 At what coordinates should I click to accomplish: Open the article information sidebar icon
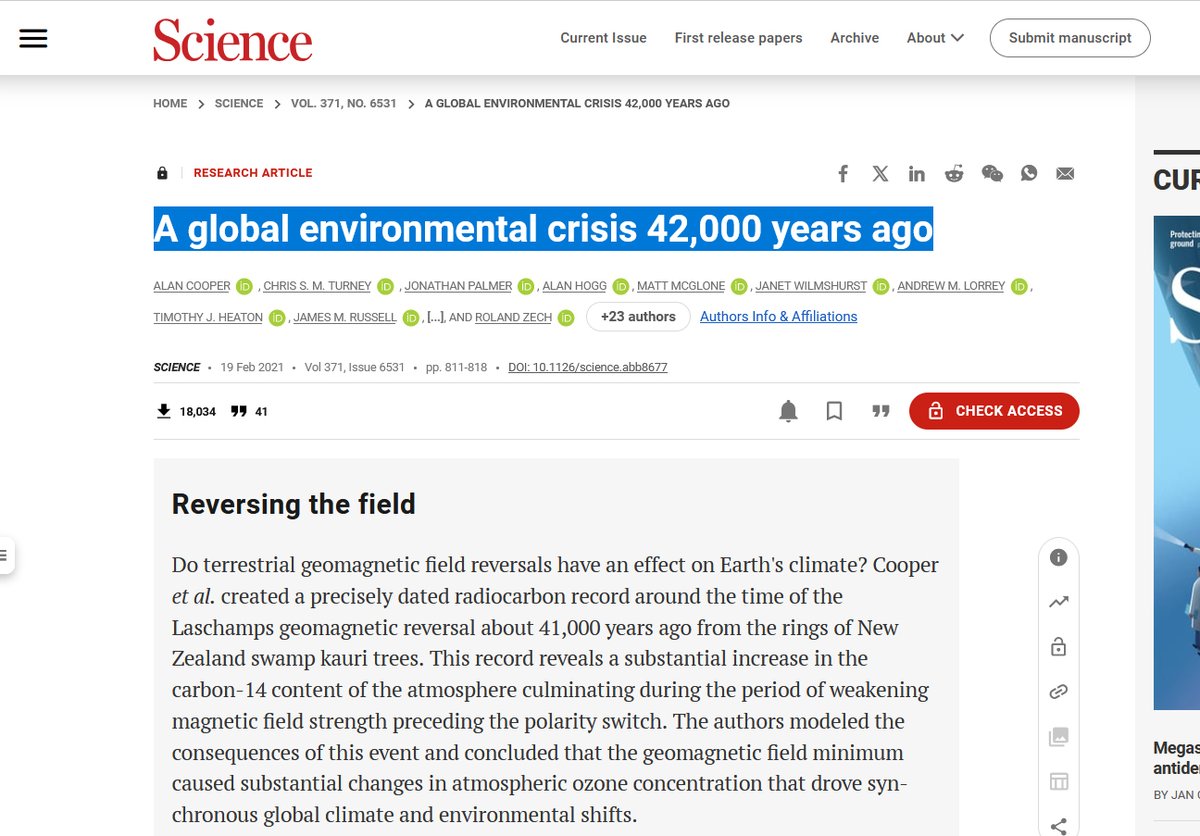click(1058, 558)
